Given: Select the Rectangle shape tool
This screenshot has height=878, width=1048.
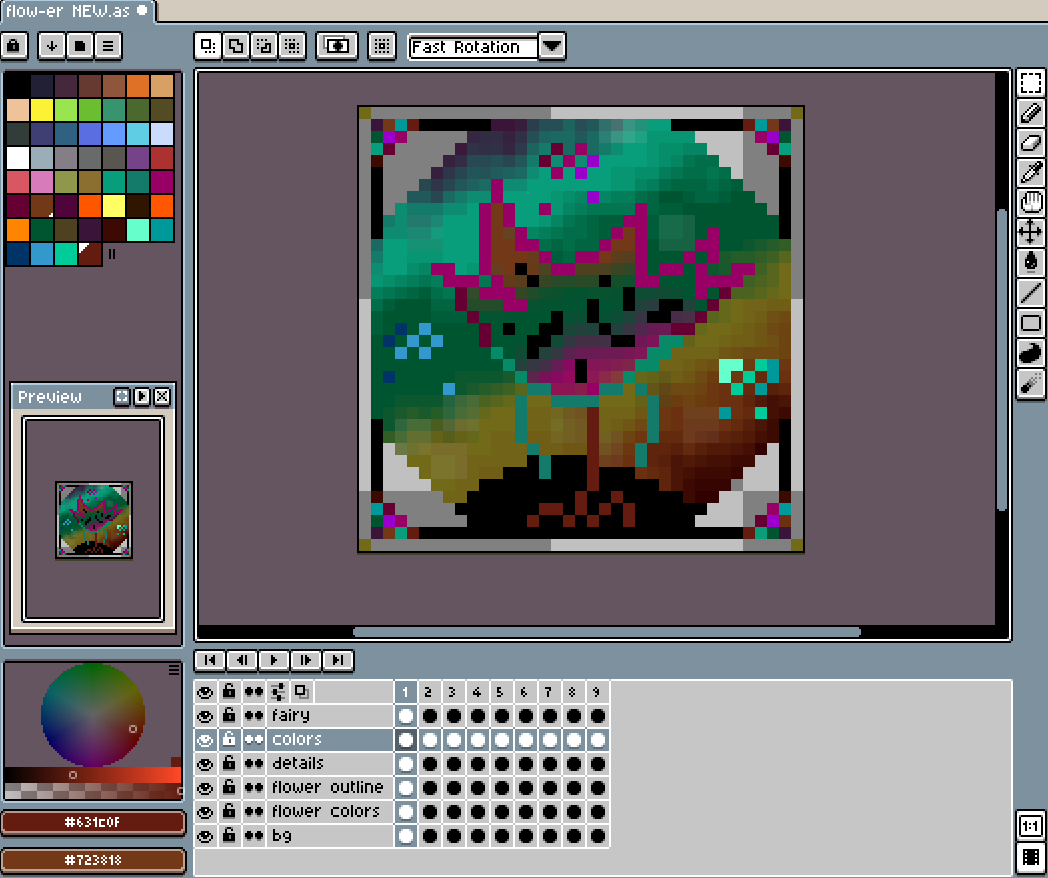Looking at the screenshot, I should click(1030, 323).
